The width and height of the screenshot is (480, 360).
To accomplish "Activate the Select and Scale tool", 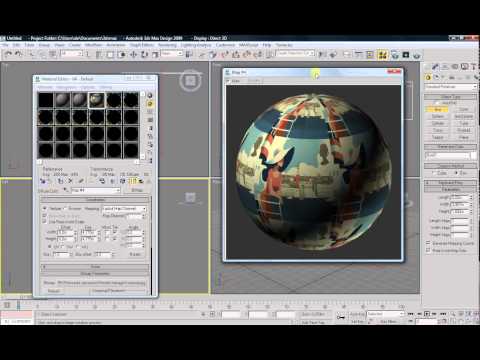I will point(155,54).
